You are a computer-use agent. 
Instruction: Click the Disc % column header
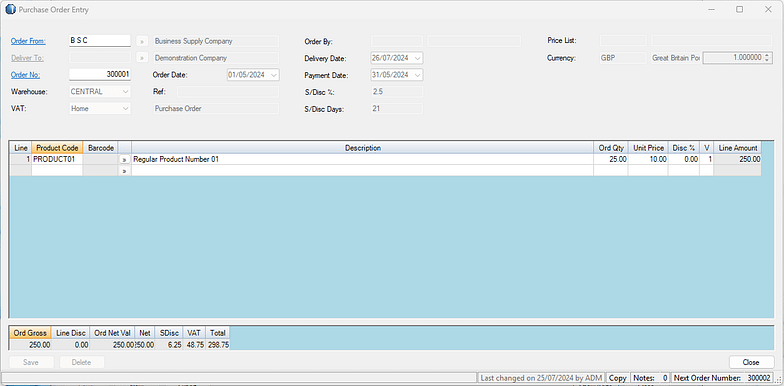[684, 148]
